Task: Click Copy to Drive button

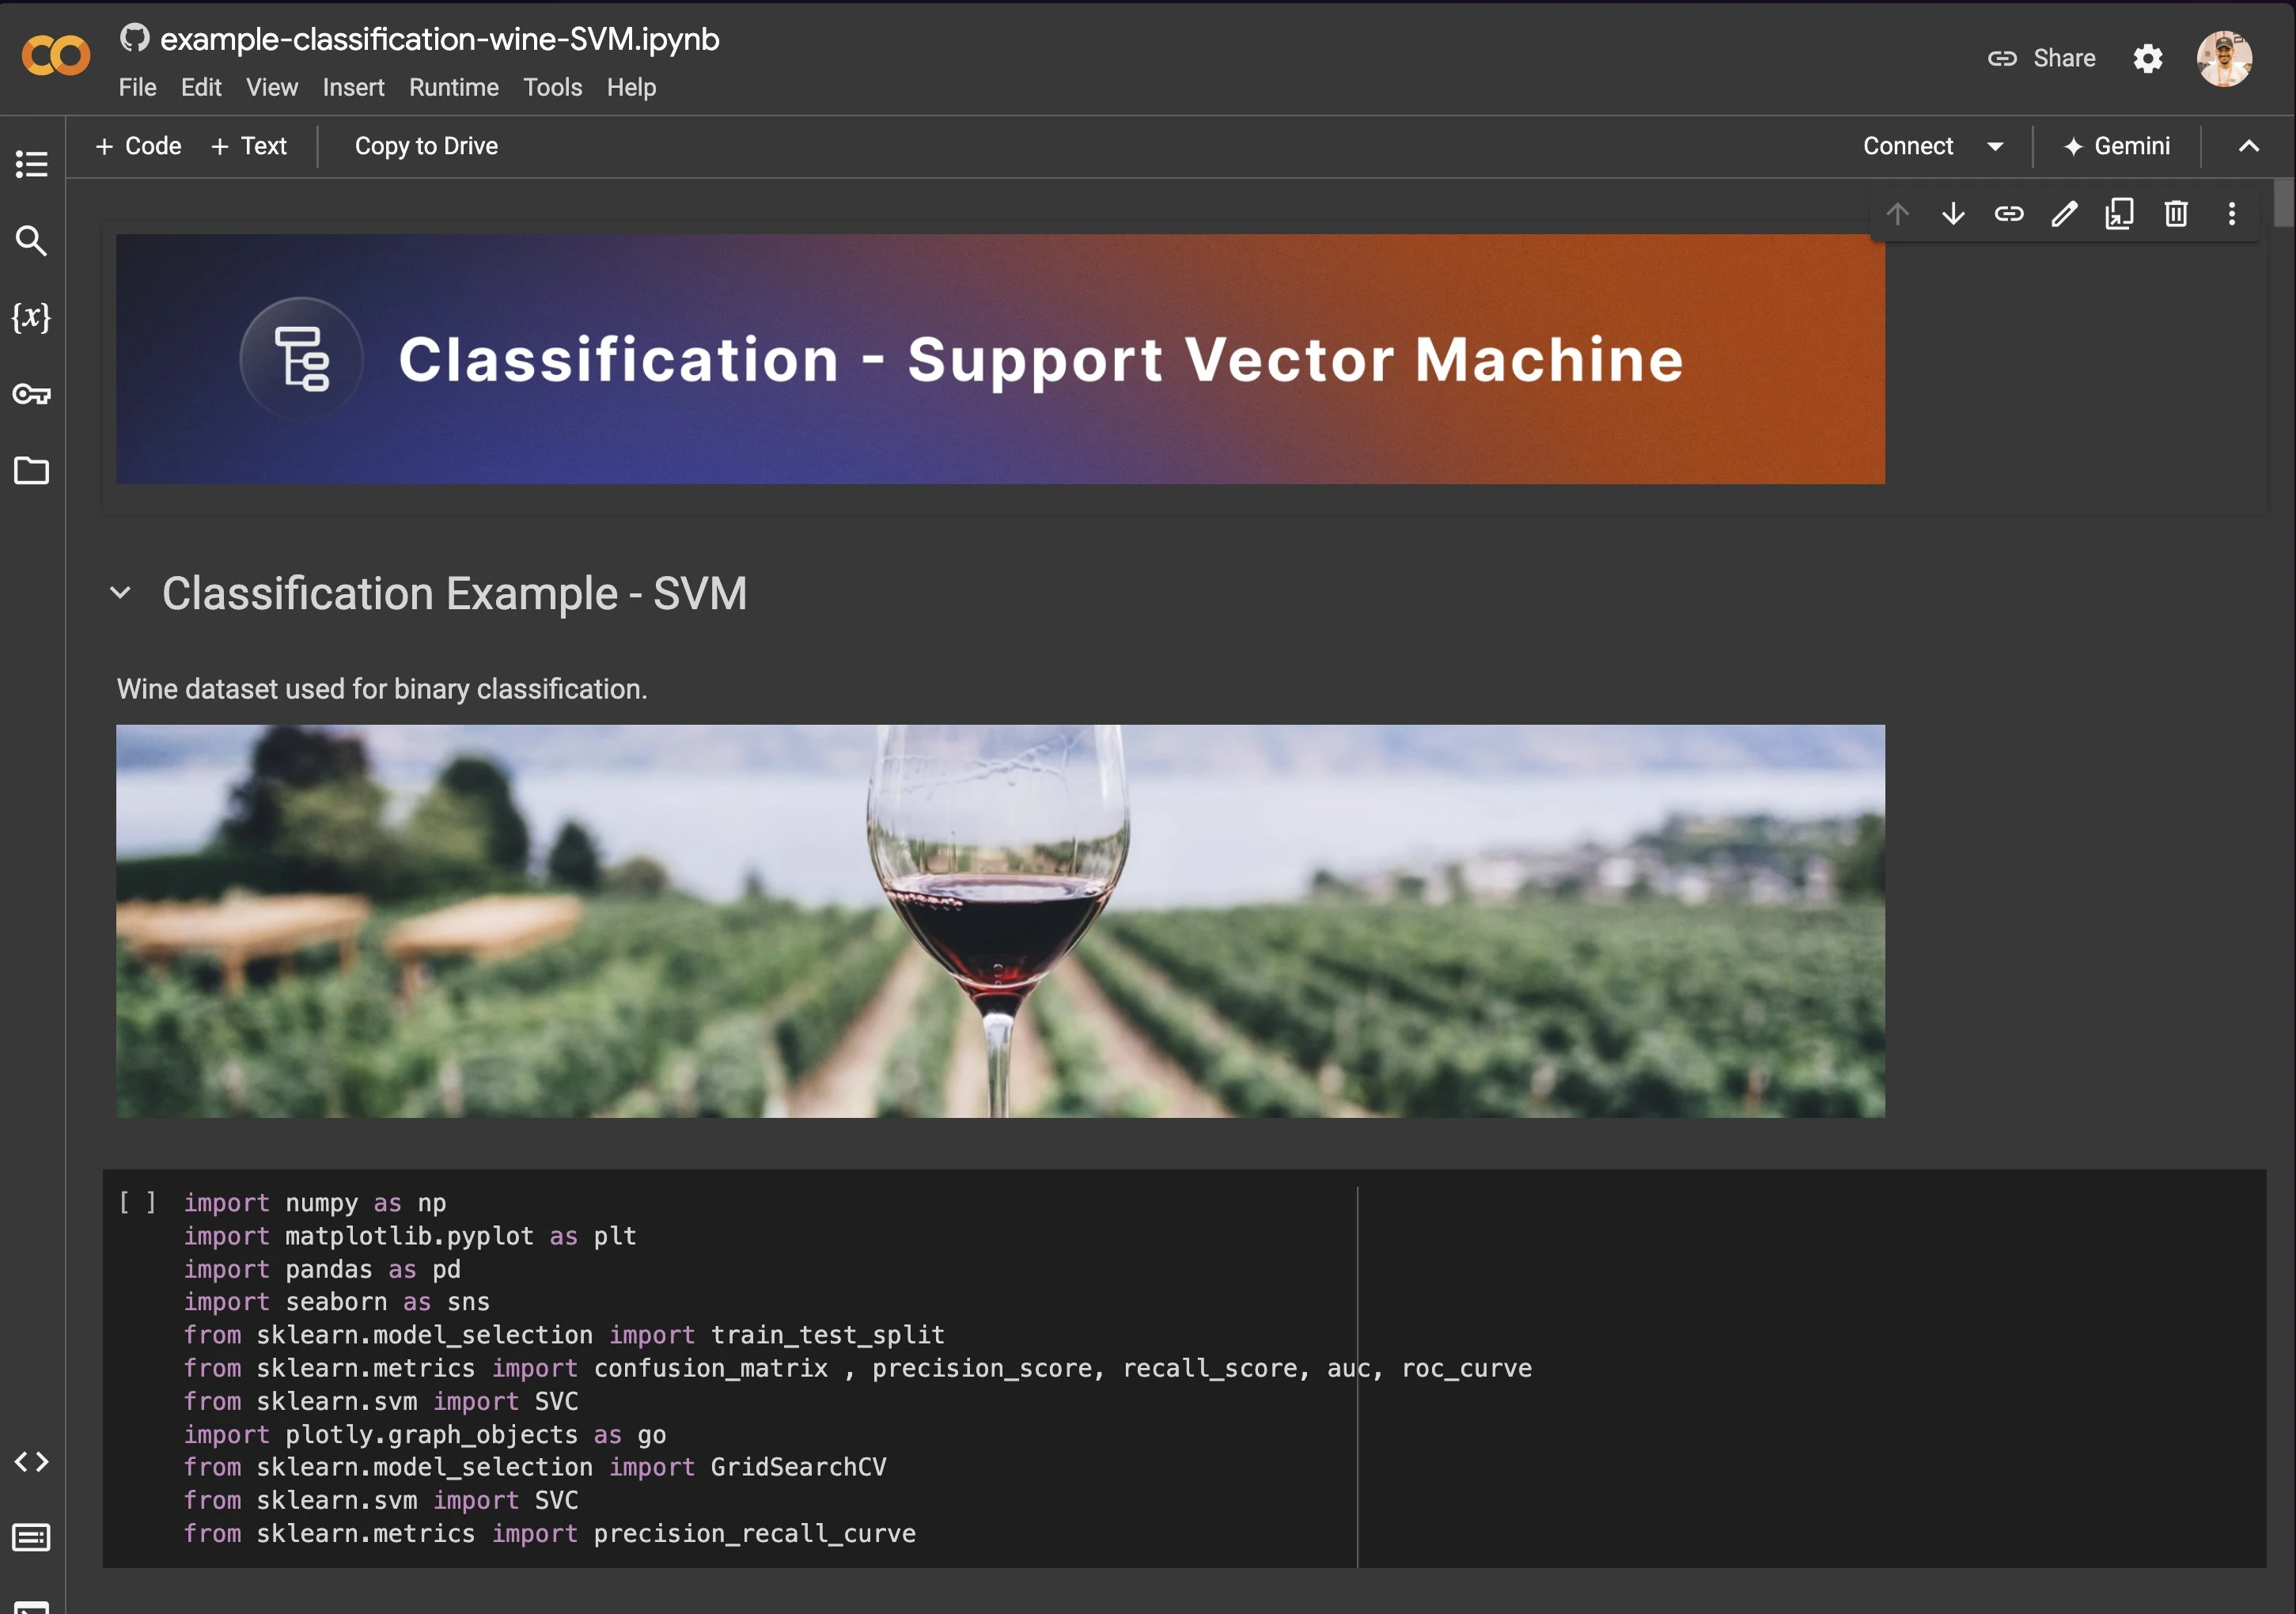Action: (x=426, y=146)
